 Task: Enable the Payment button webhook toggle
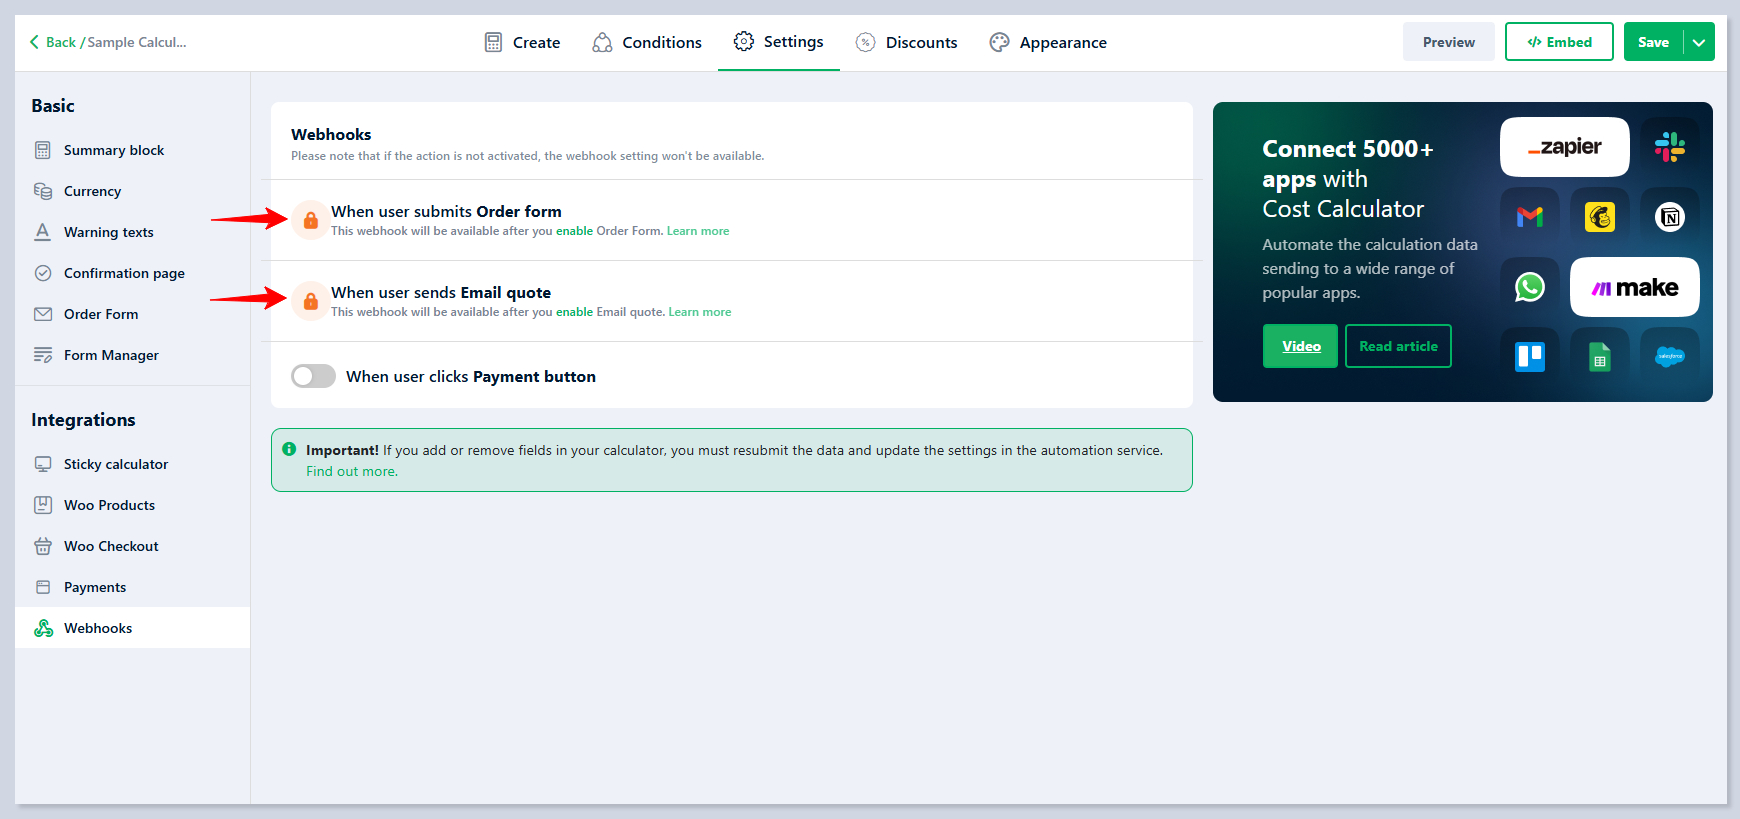[x=313, y=376]
